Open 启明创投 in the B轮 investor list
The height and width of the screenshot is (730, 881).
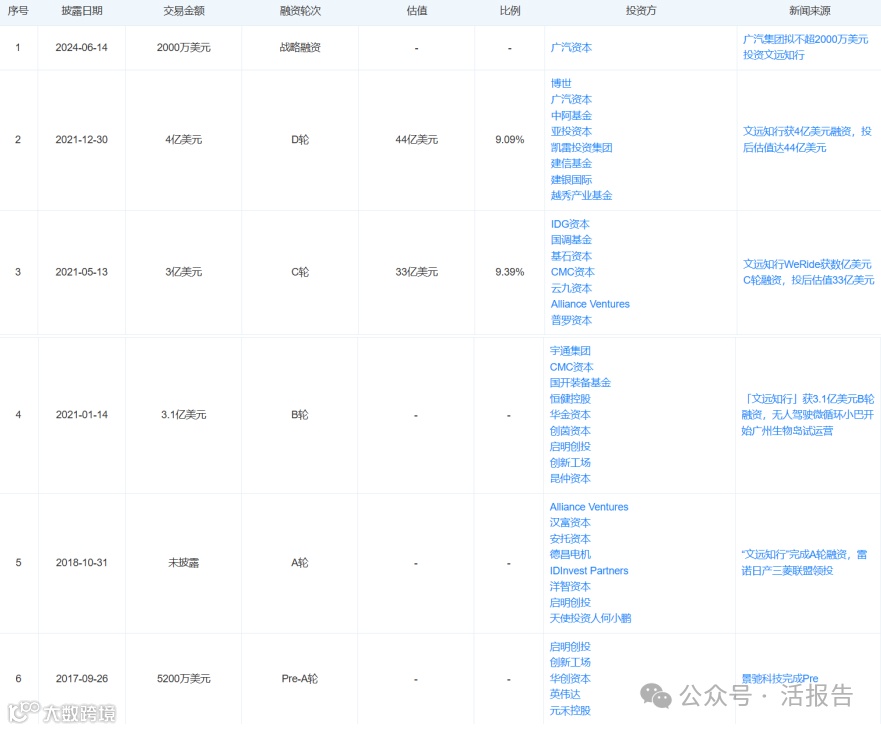point(570,447)
